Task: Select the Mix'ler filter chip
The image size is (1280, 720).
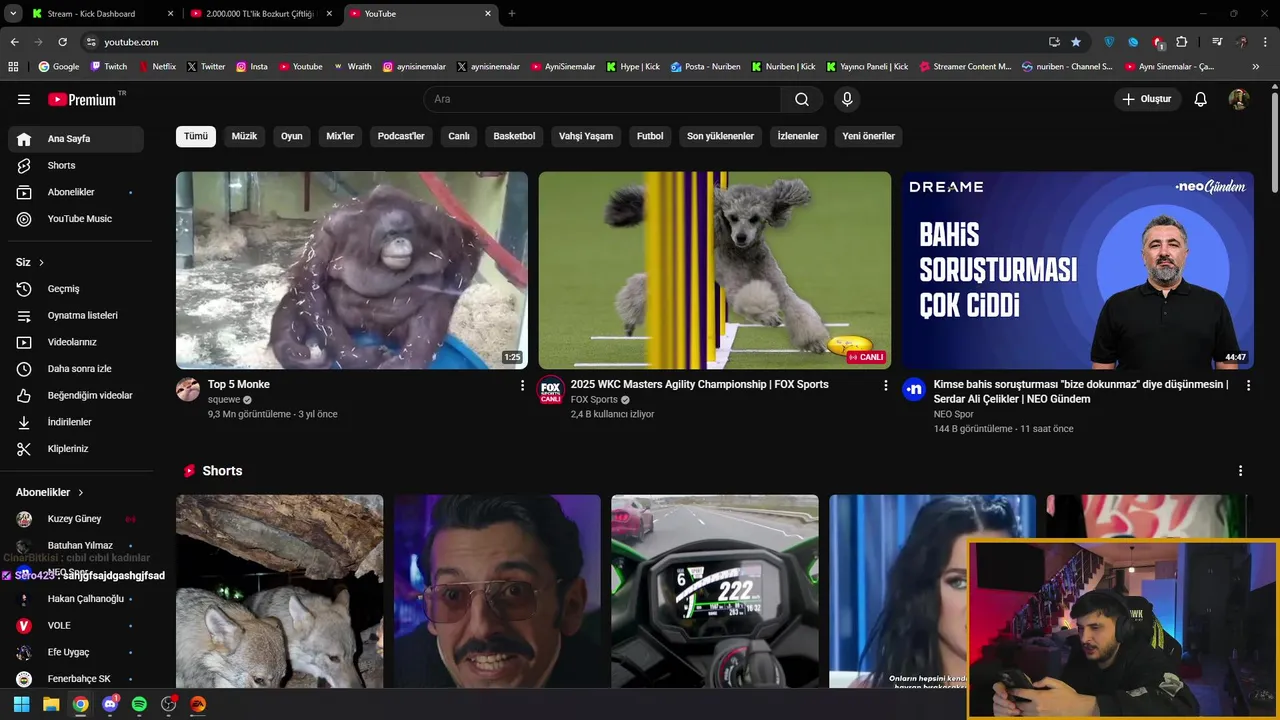Action: click(340, 136)
